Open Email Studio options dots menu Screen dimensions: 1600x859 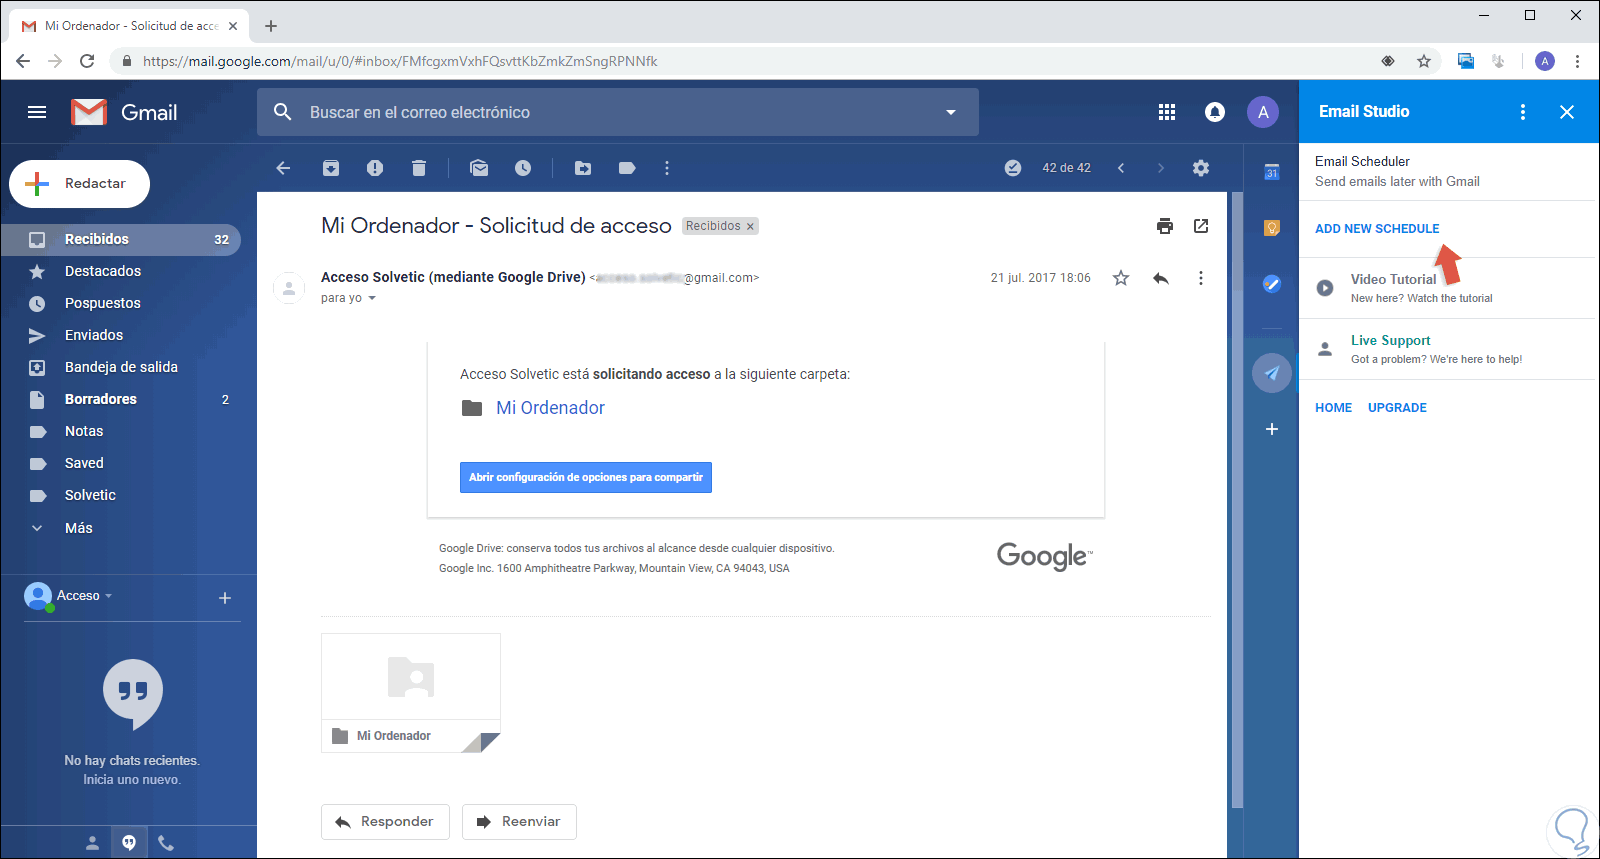tap(1523, 112)
